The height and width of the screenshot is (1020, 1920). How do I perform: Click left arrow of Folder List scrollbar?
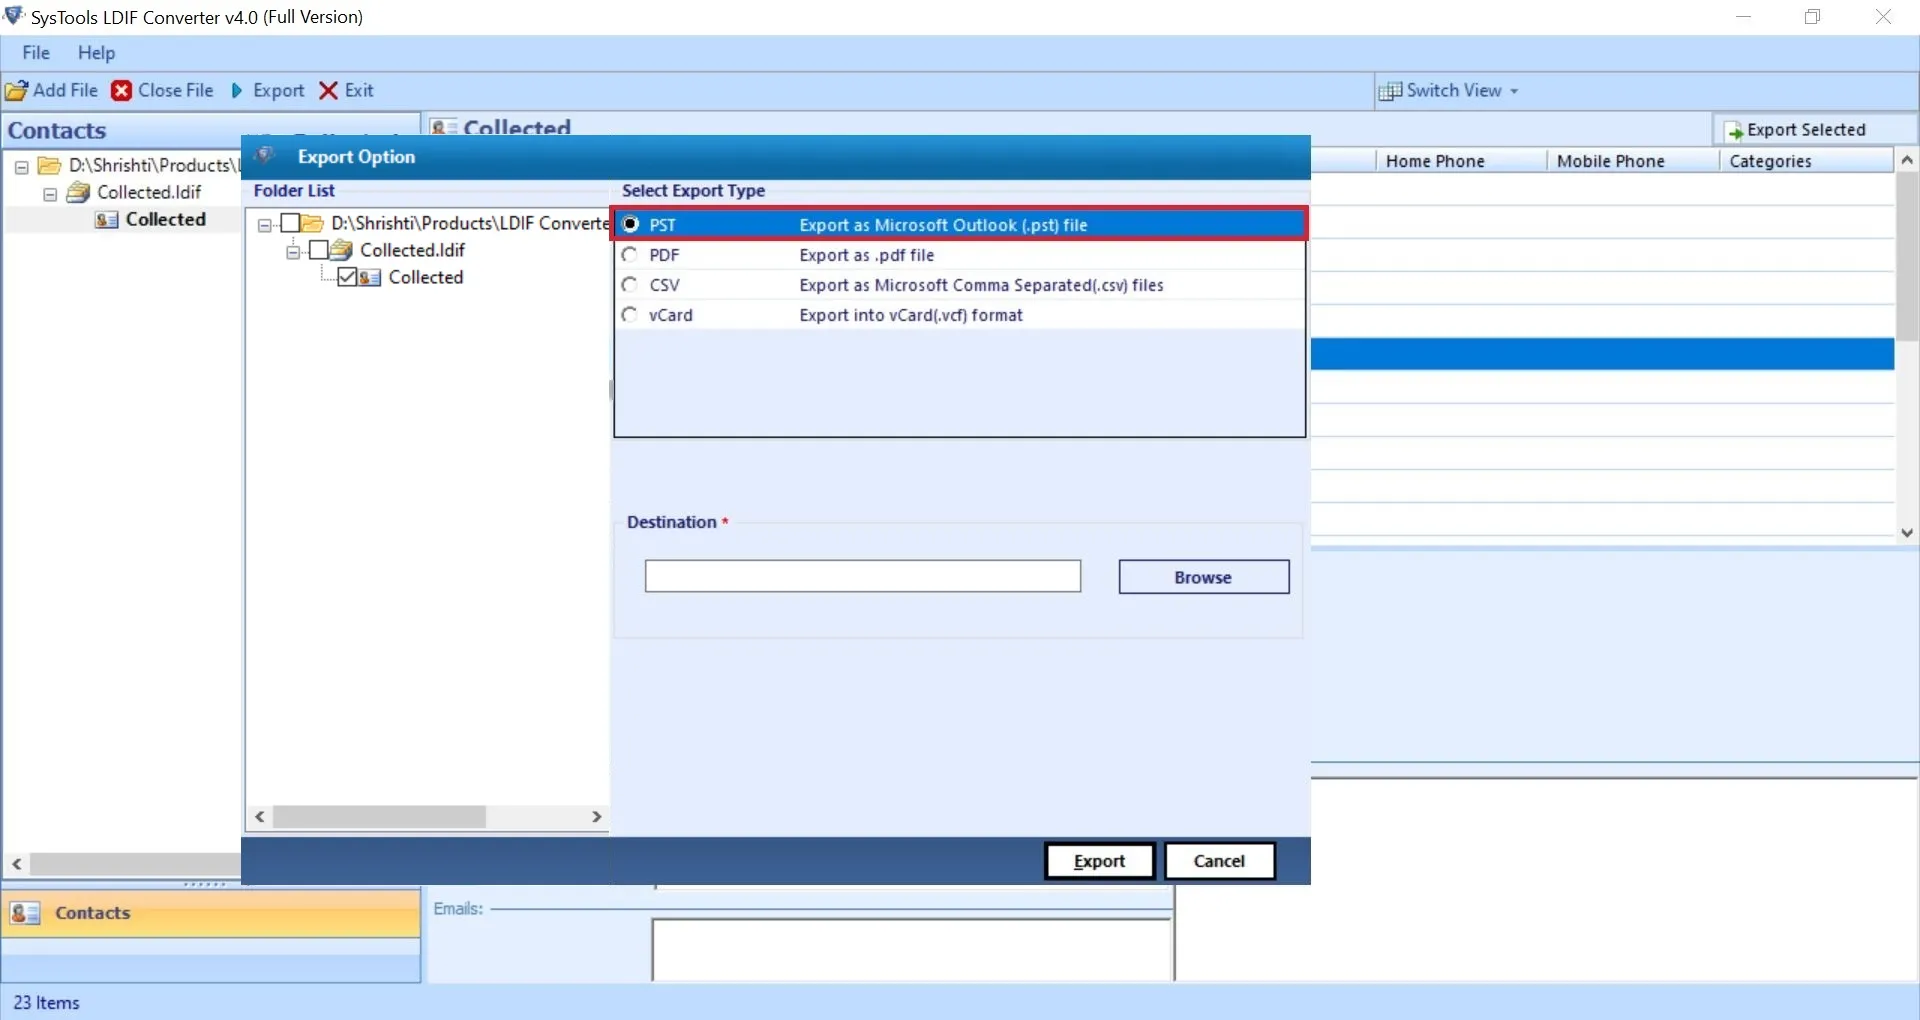(260, 817)
